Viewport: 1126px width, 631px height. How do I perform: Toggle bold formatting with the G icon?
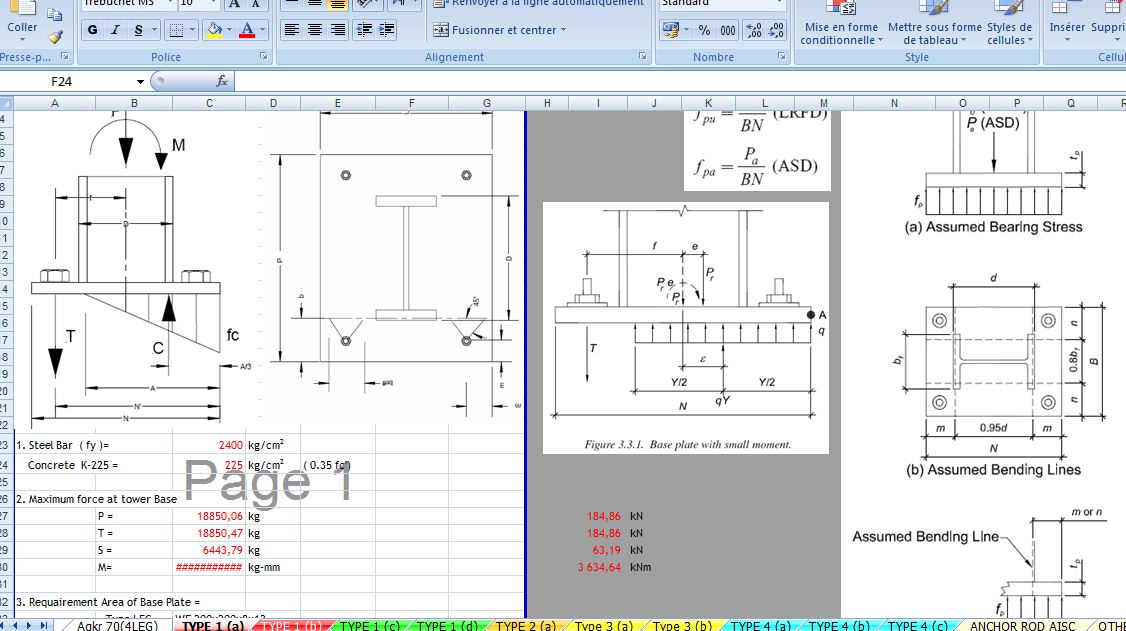coord(92,29)
